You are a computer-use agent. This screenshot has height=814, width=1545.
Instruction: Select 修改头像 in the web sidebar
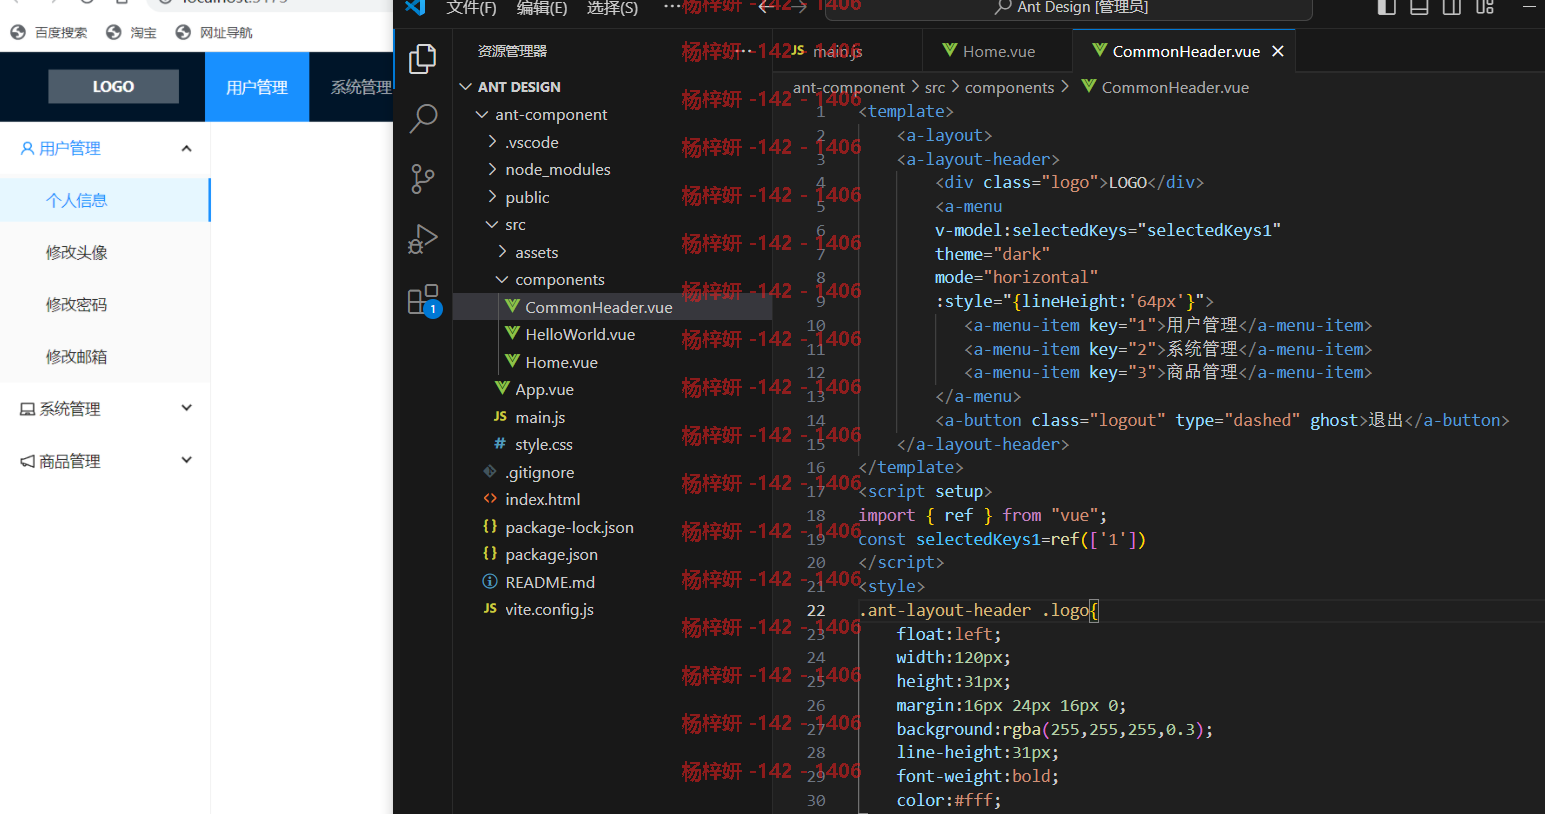click(x=105, y=252)
